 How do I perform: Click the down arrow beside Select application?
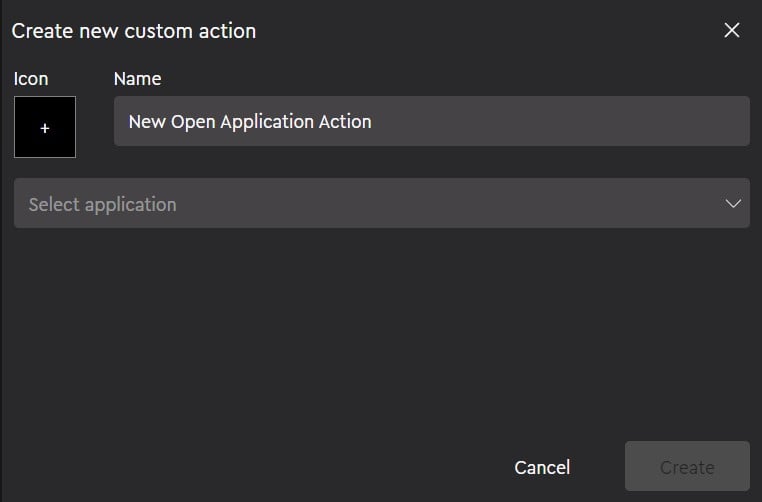coord(733,203)
